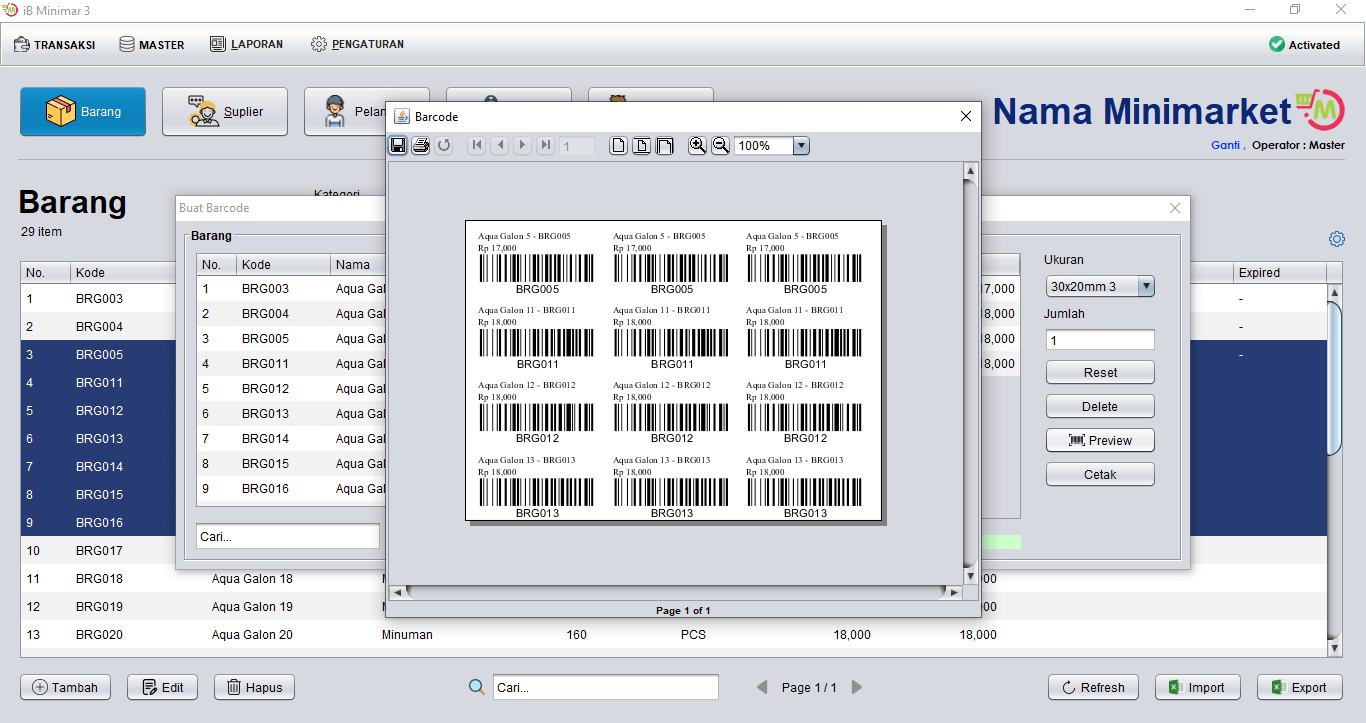This screenshot has width=1366, height=723.
Task: Select the fit-width view icon
Action: click(664, 145)
